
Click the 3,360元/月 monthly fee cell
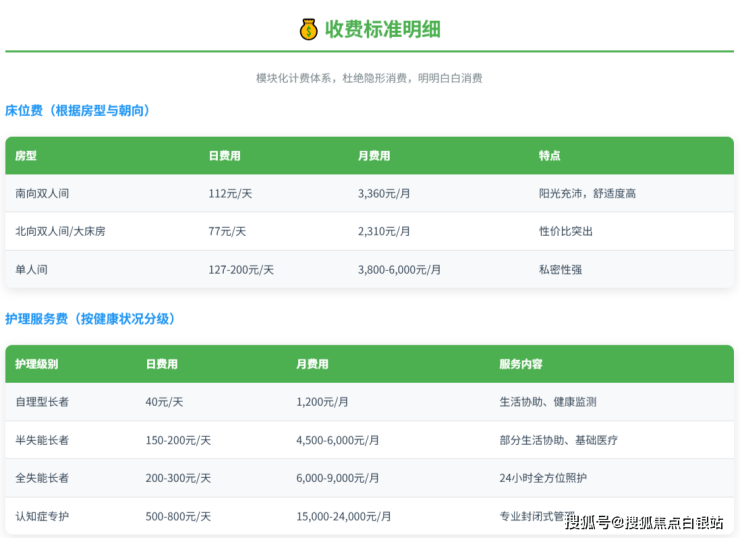(384, 193)
